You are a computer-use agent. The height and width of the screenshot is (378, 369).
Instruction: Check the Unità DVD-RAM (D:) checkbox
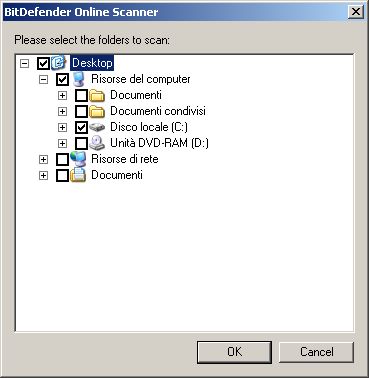[82, 143]
